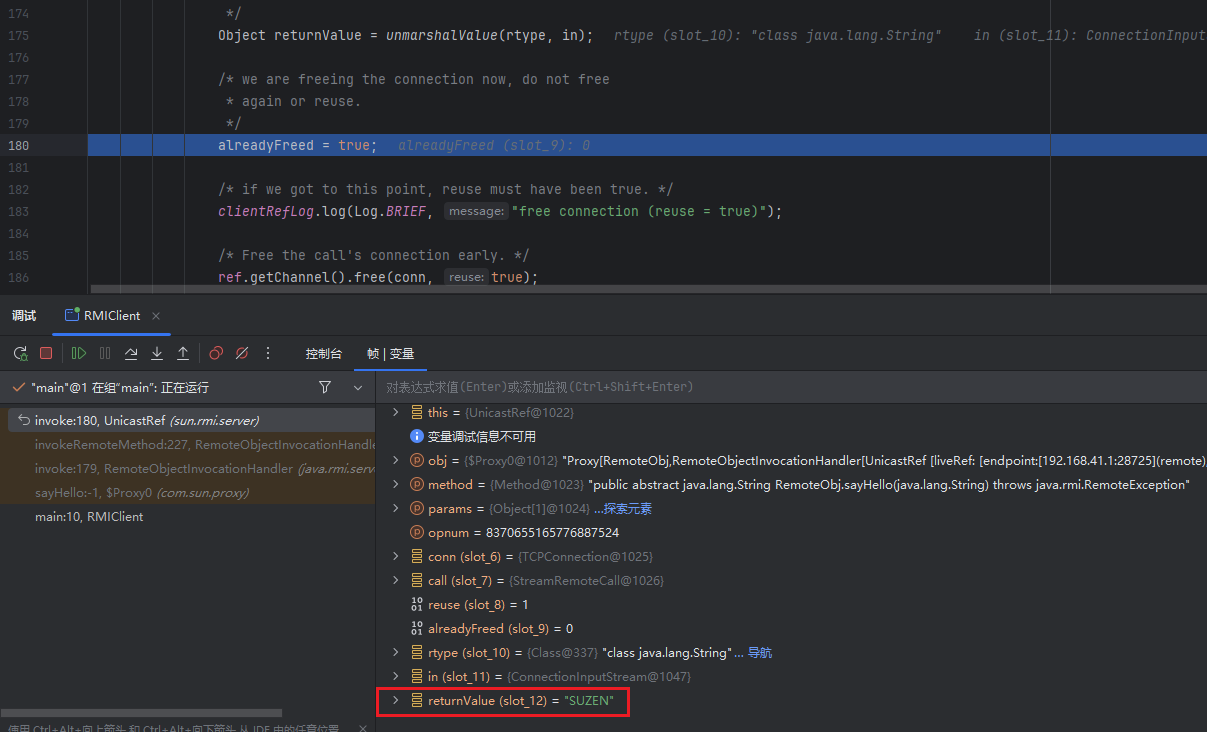This screenshot has width=1207, height=732.
Task: Close the RMIClient debug tab
Action: coord(156,315)
